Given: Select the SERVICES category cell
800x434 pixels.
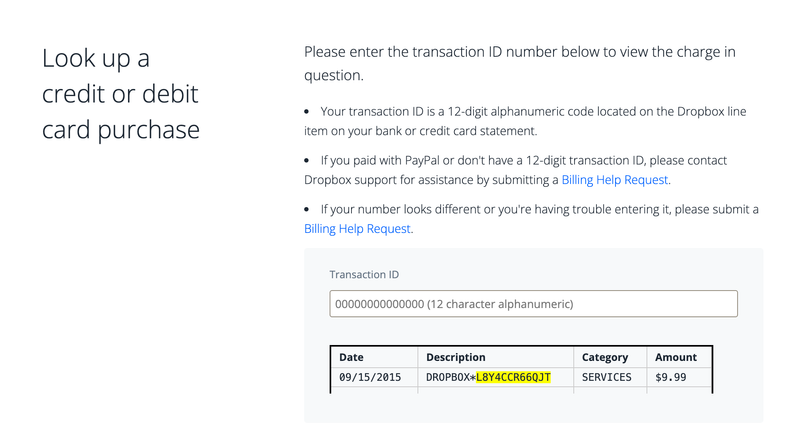Looking at the screenshot, I should tap(607, 378).
